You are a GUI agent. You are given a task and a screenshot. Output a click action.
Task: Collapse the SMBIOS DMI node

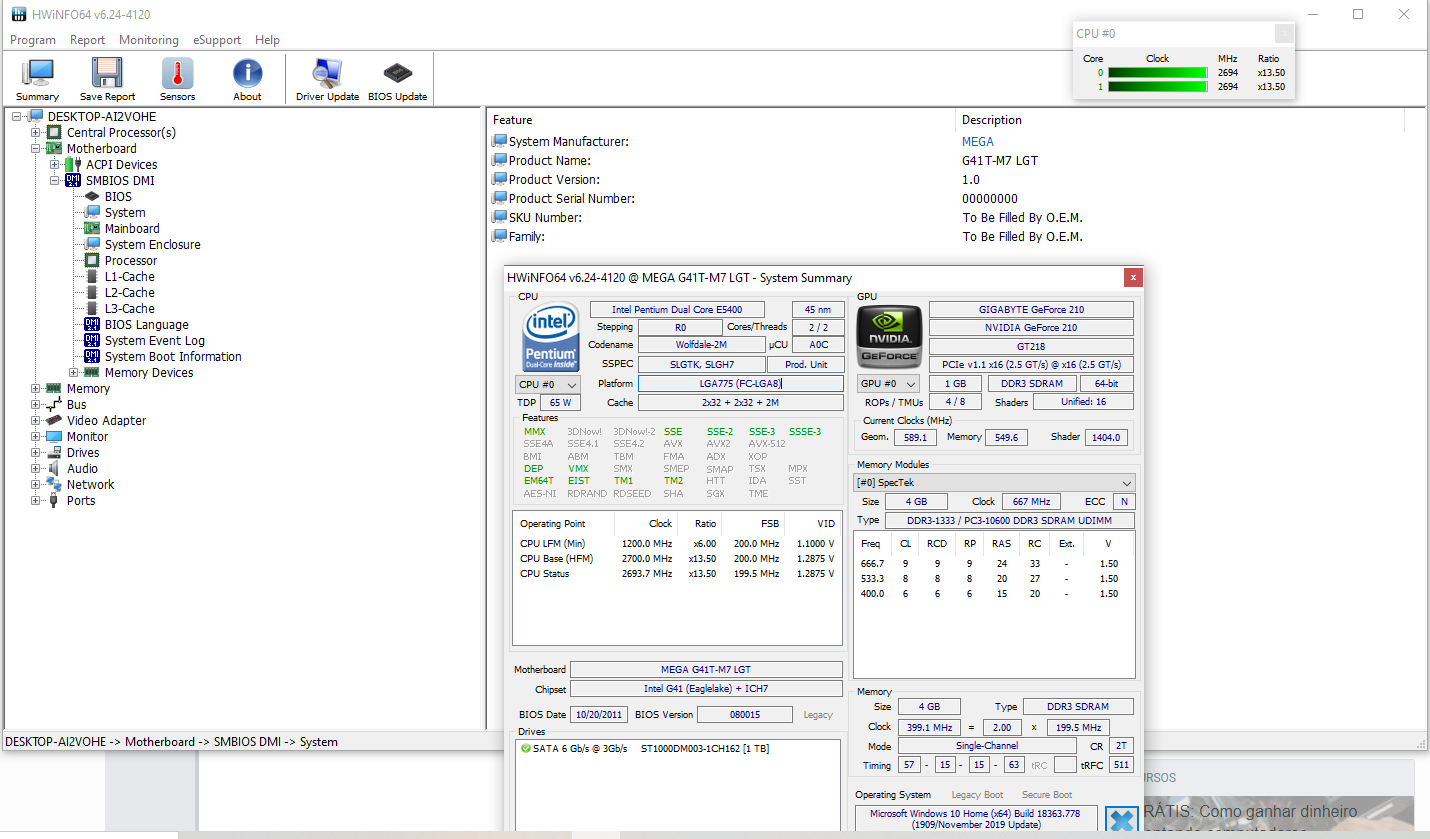pyautogui.click(x=55, y=180)
